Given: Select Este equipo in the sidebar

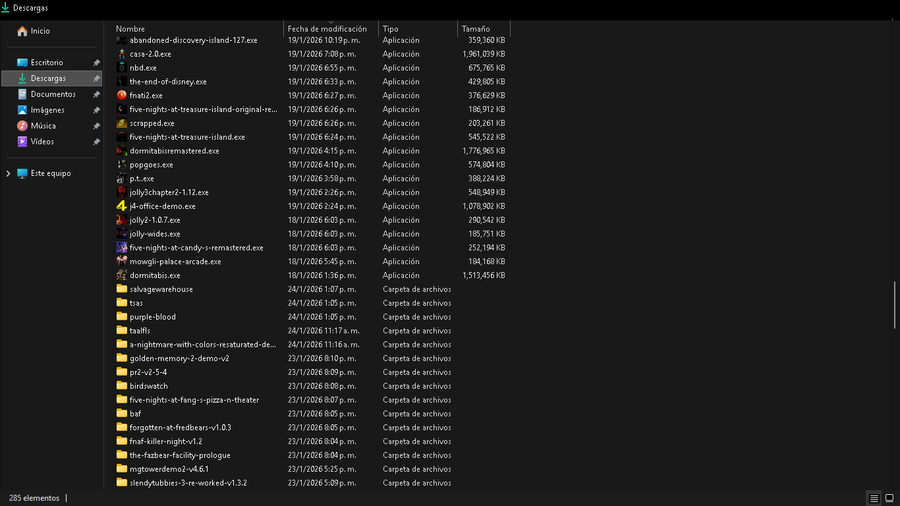Looking at the screenshot, I should [x=51, y=173].
